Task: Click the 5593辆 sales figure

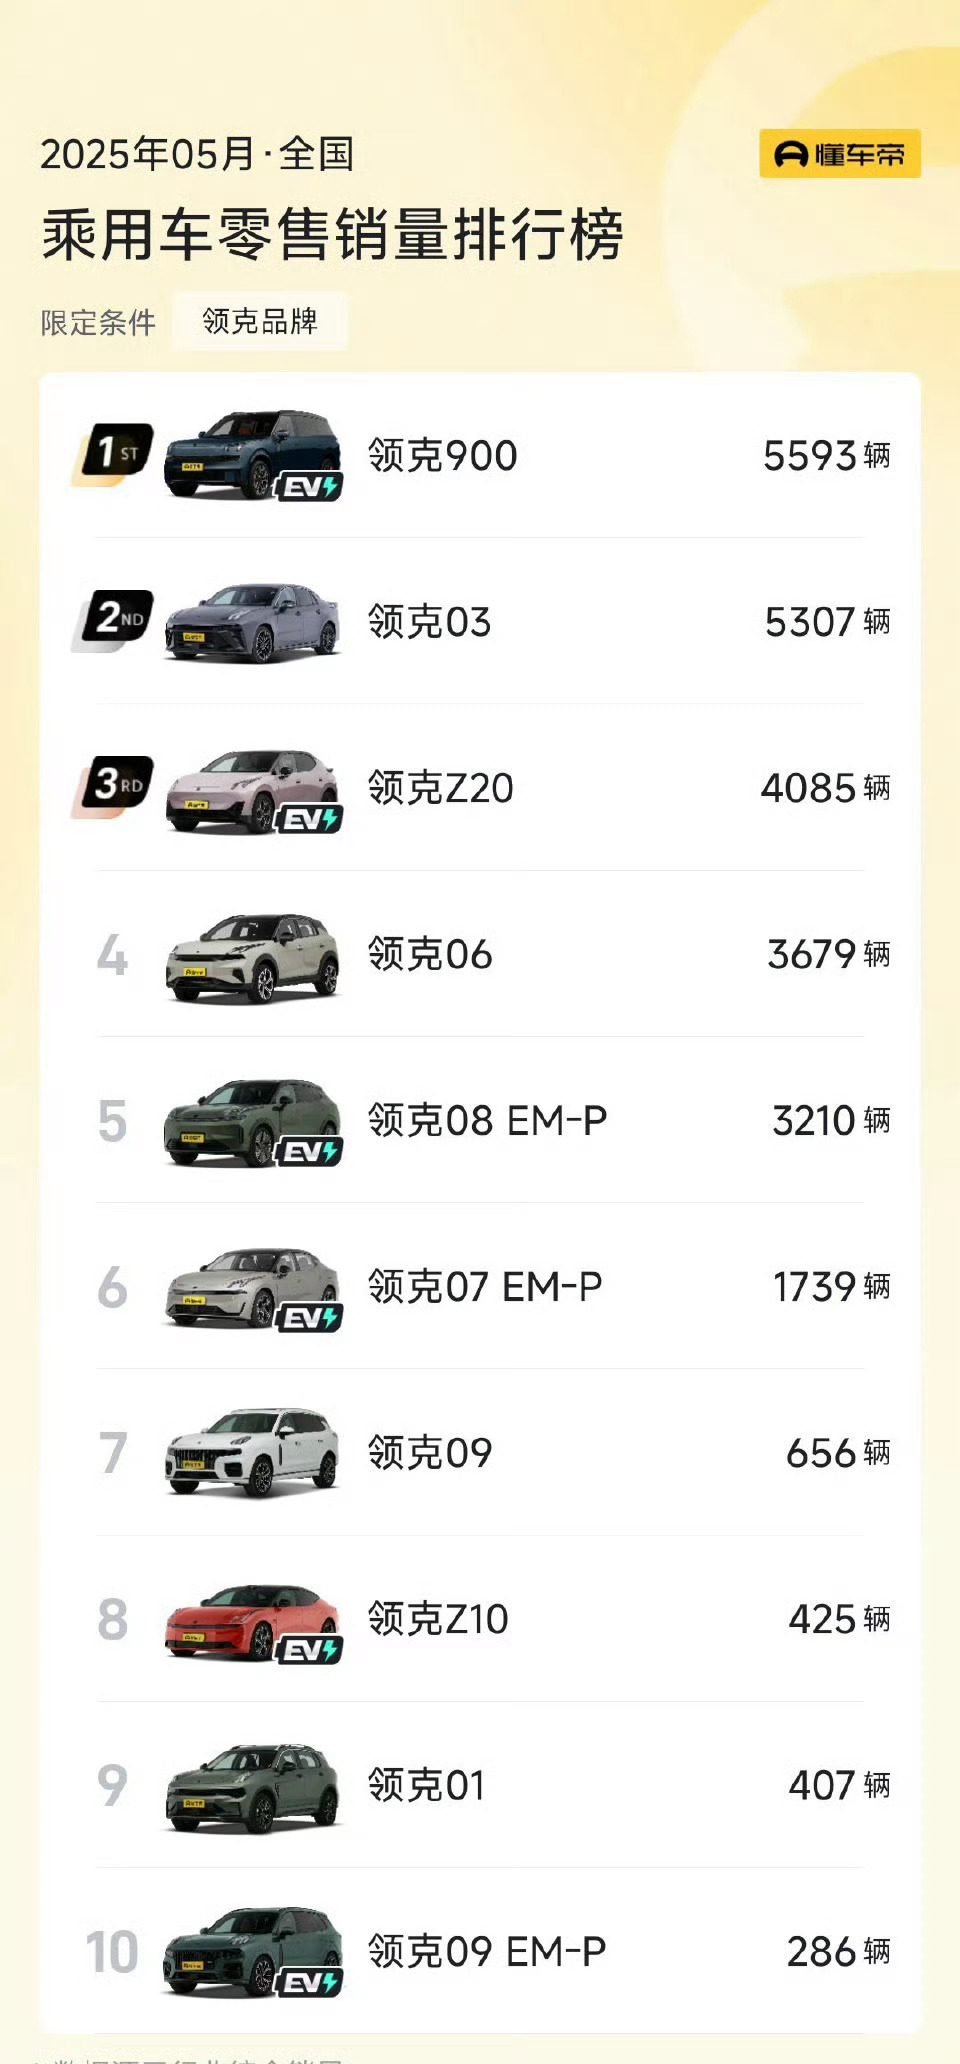Action: tap(826, 456)
